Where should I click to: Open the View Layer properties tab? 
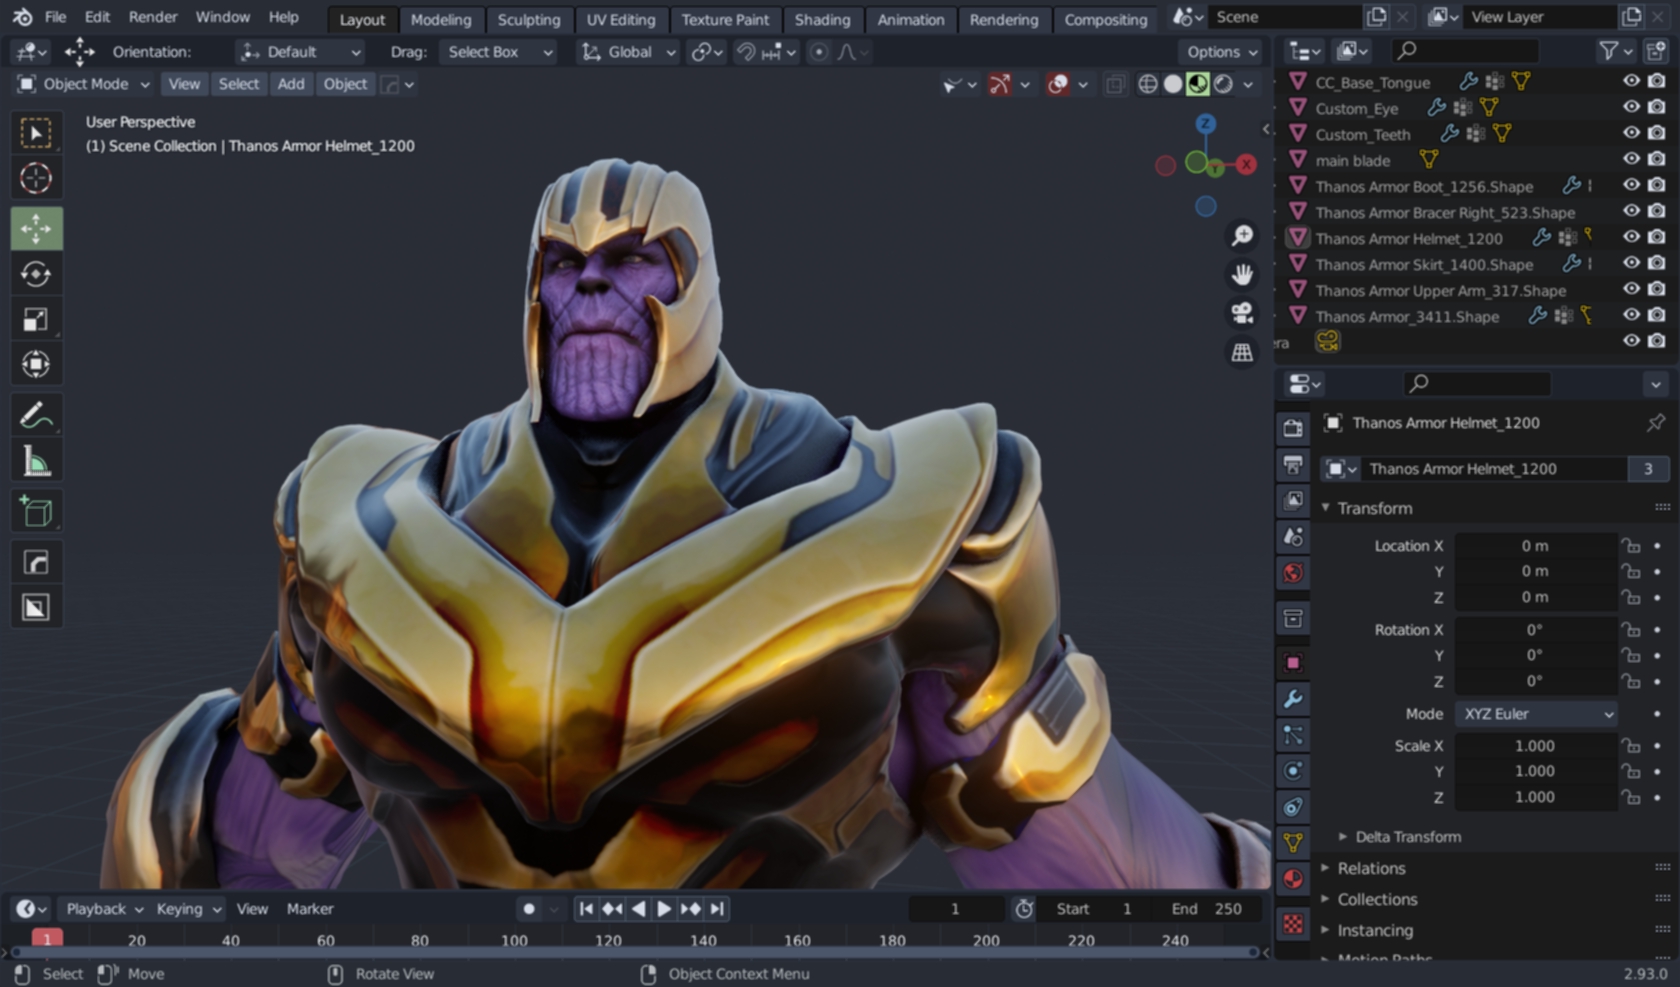(x=1293, y=500)
